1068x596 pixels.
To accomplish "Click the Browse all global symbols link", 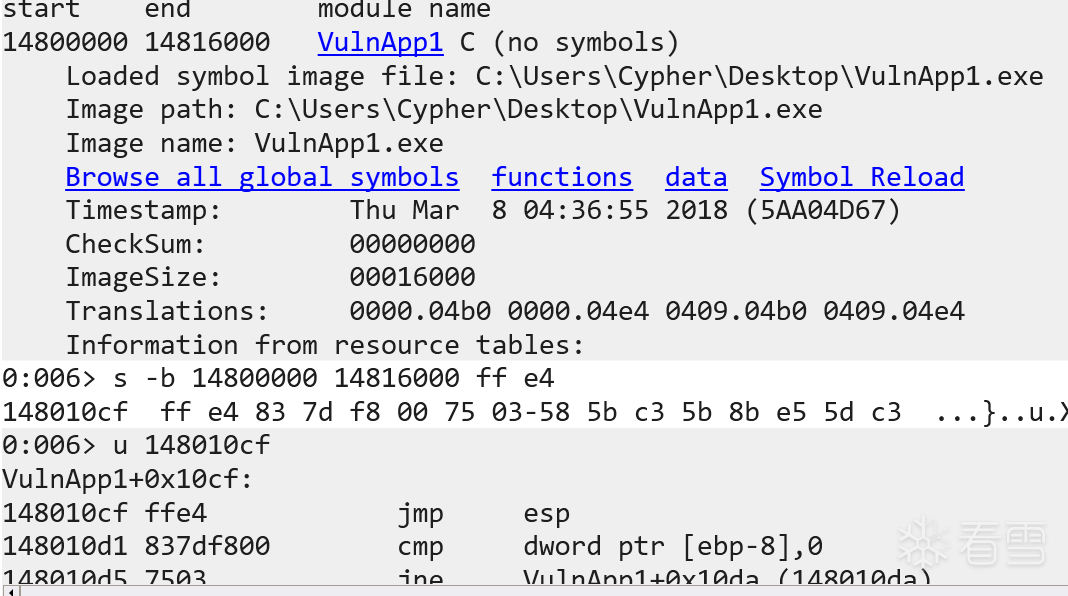I will (262, 178).
